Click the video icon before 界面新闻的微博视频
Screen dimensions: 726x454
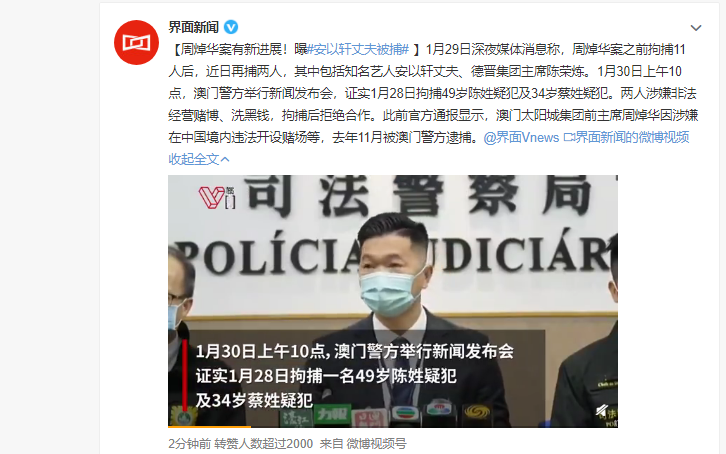568,137
